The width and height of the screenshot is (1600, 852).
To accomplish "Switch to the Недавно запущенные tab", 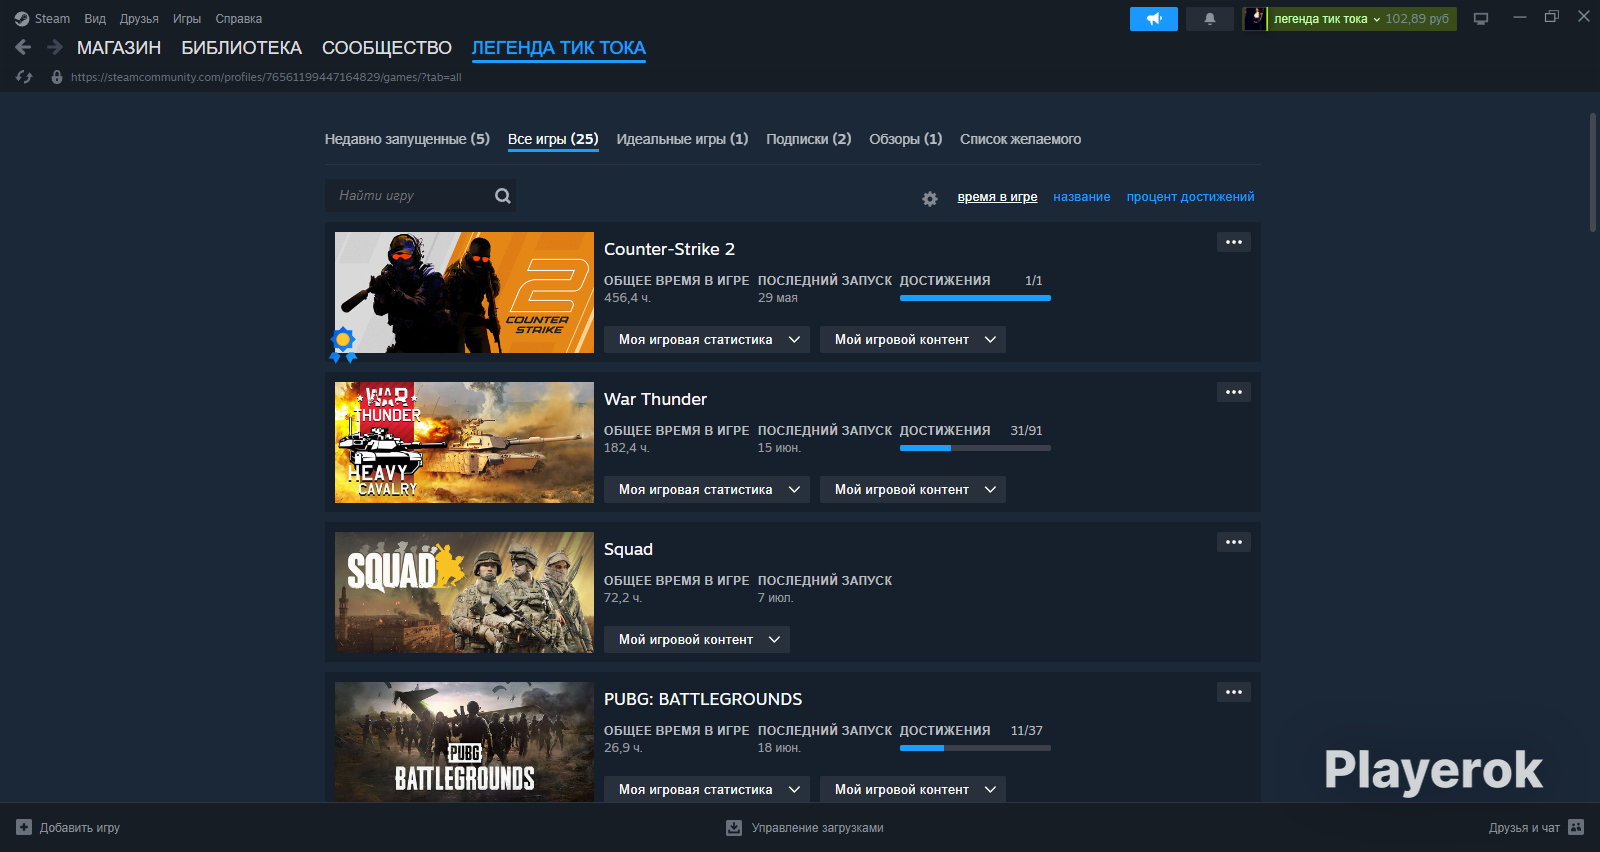I will coord(407,139).
